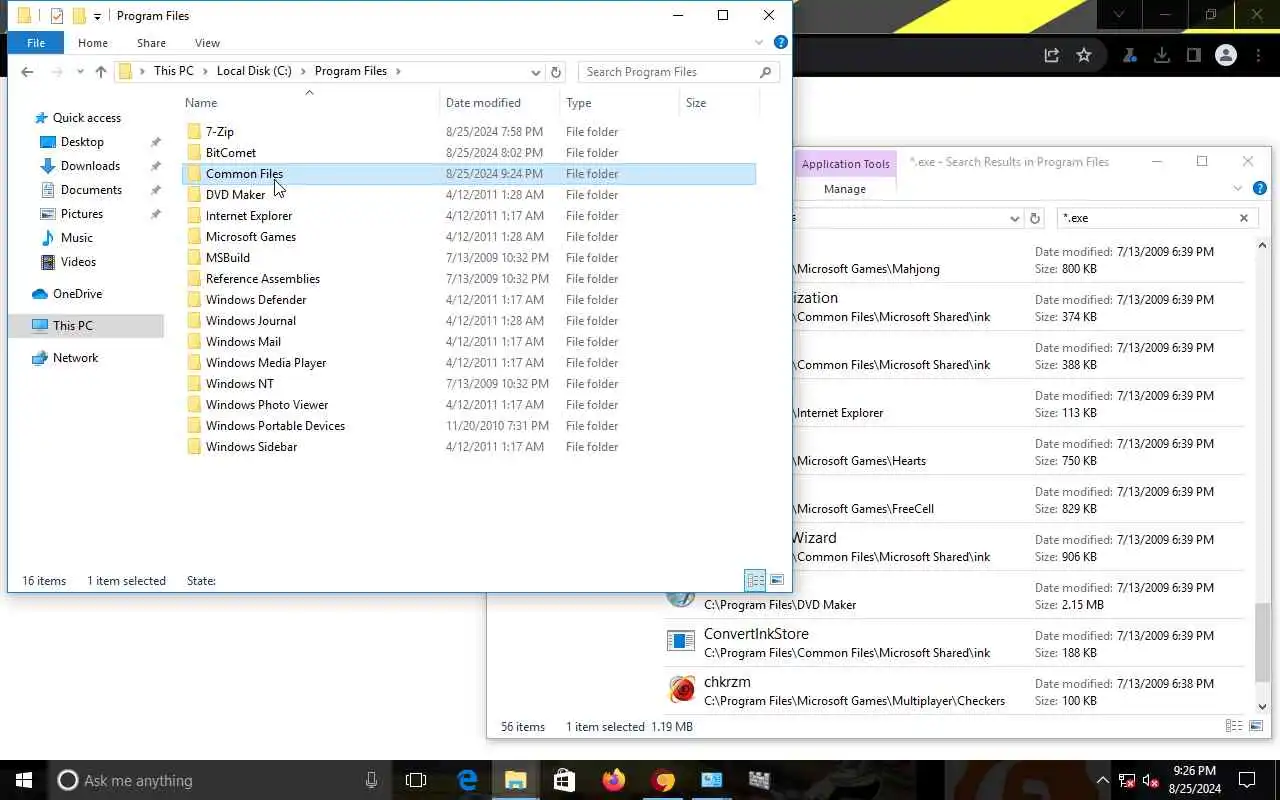The image size is (1280, 800).
Task: Select Windows Journal folder
Action: [470, 321]
